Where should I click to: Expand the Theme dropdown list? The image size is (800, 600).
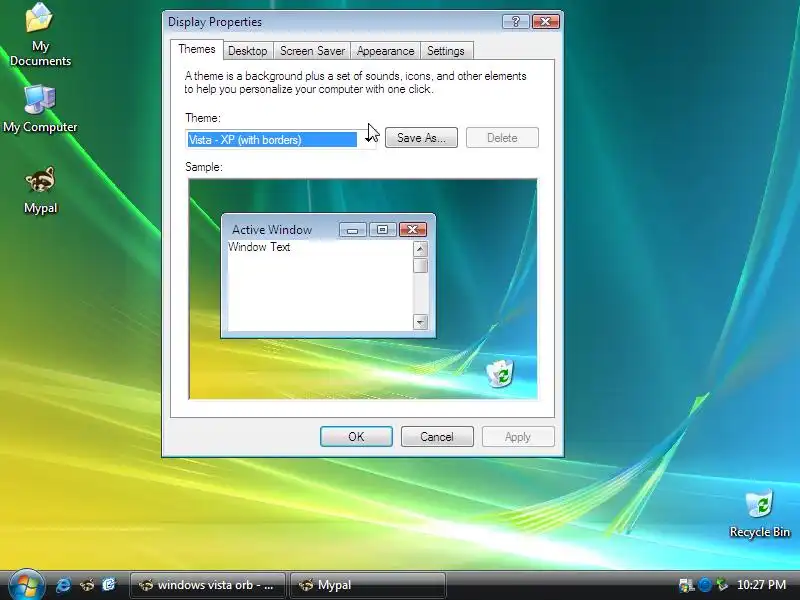pyautogui.click(x=367, y=139)
